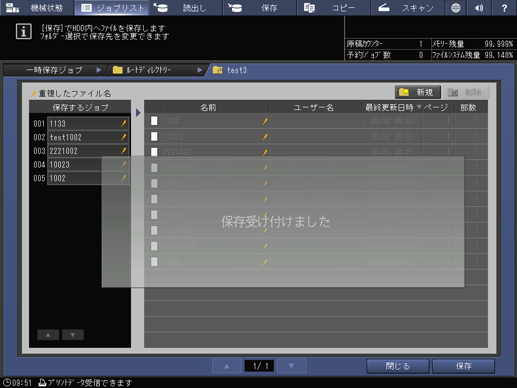The height and width of the screenshot is (388, 517).
Task: Sort by 最終更新日時 column header
Action: [393, 107]
